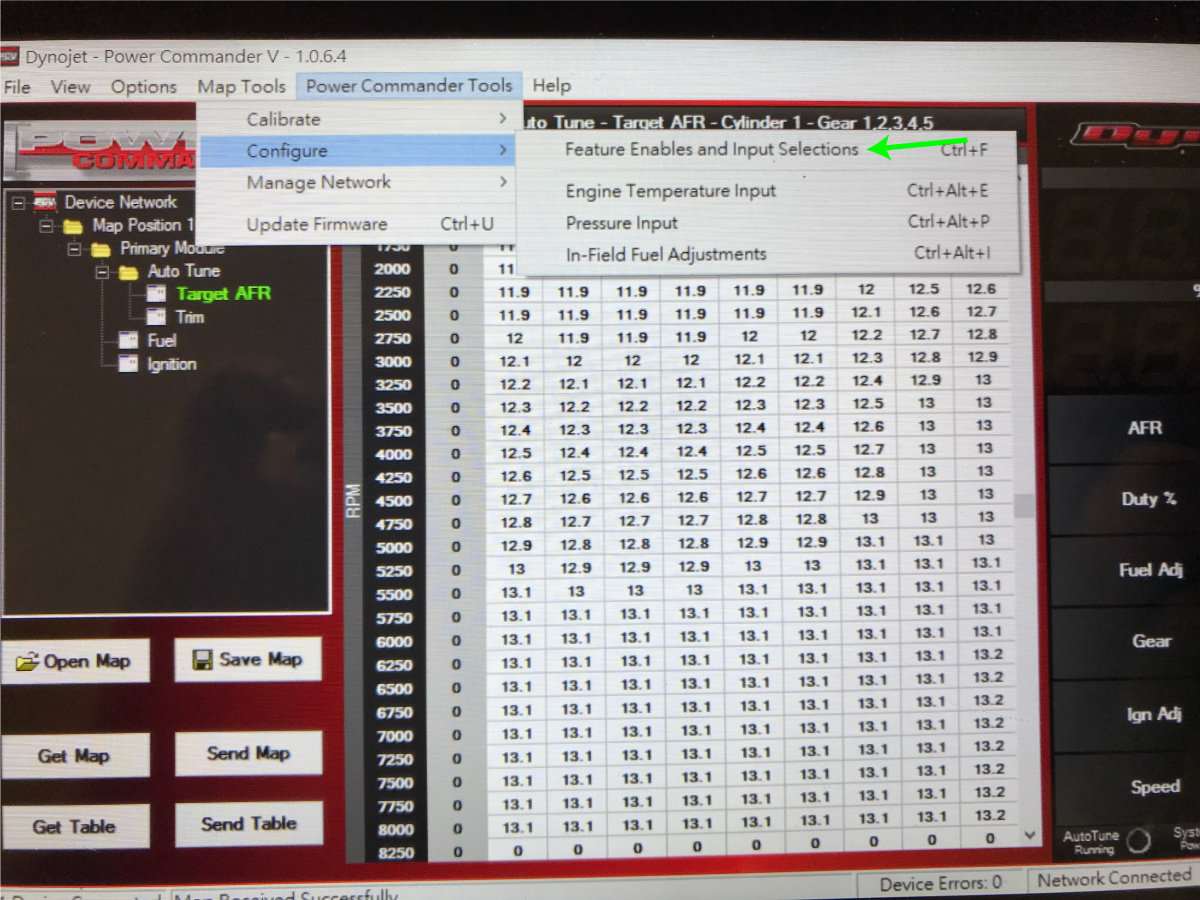Click the Send Map button
1200x900 pixels.
(x=249, y=753)
